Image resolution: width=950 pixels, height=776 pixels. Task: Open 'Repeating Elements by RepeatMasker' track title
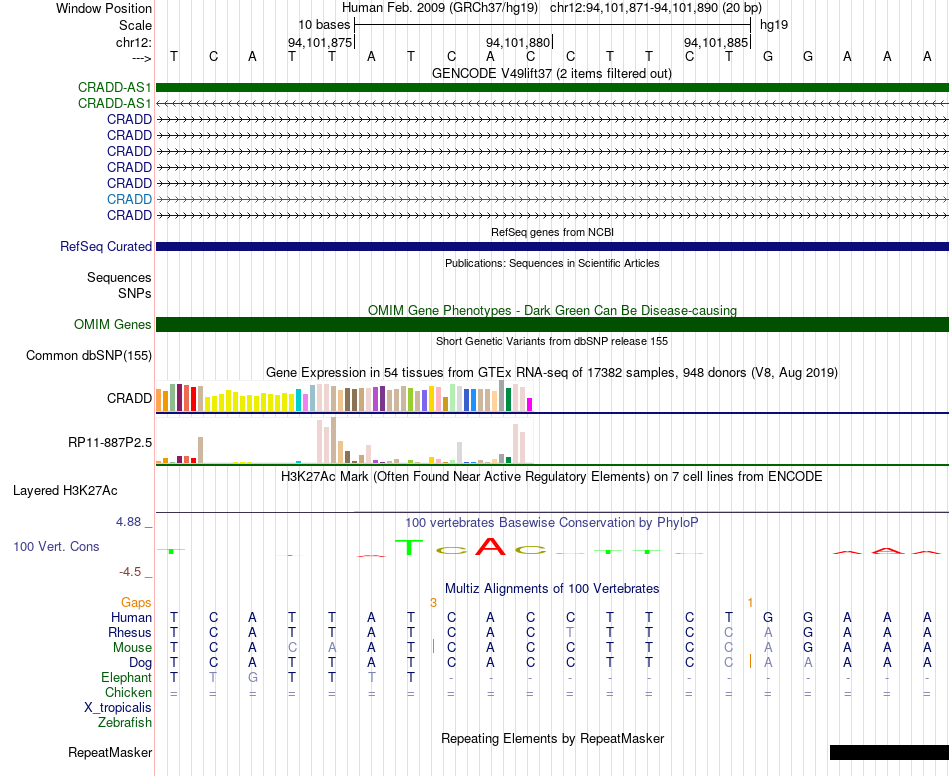tap(552, 738)
